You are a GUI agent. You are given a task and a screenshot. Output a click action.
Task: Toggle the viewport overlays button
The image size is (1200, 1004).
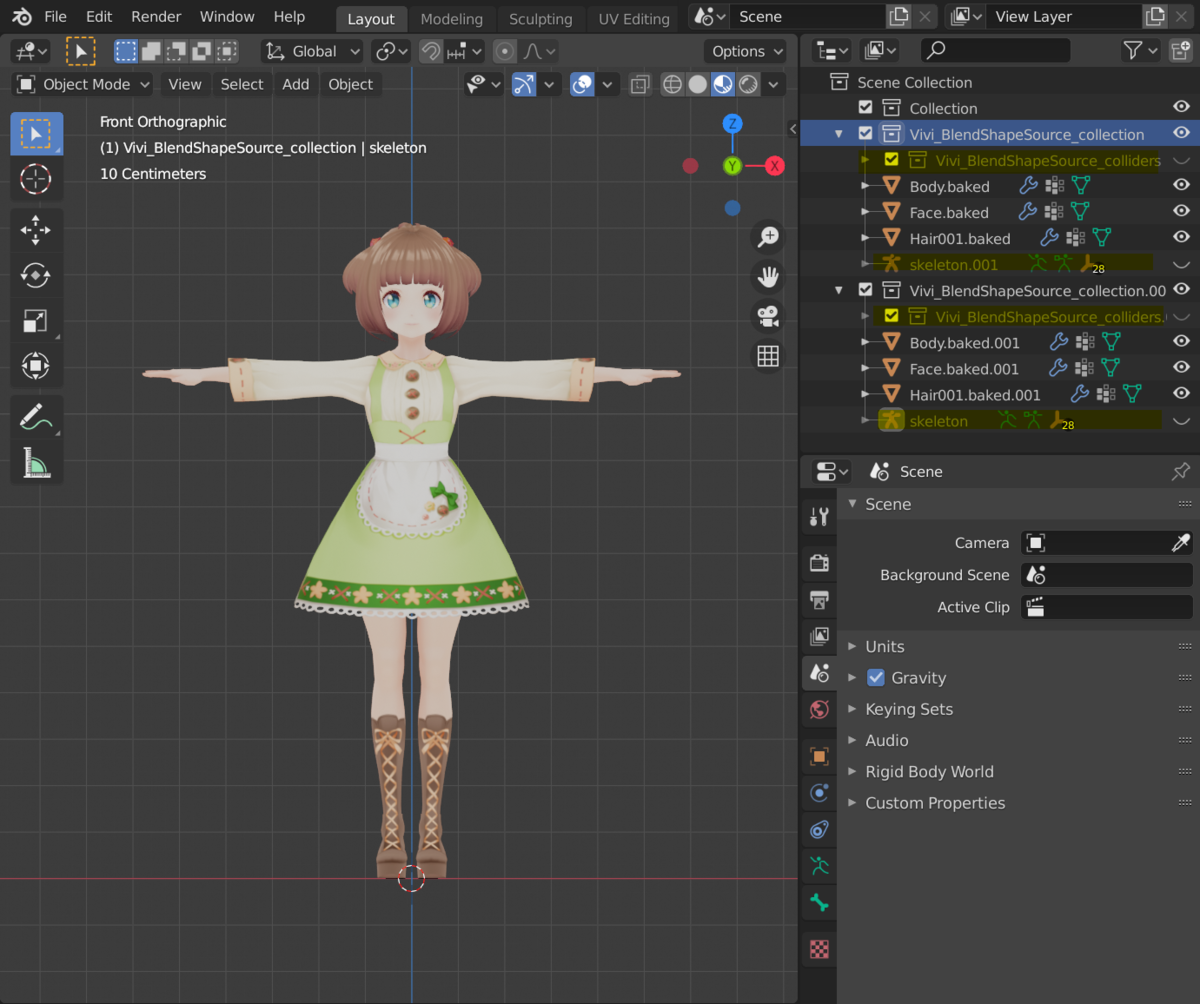tap(582, 85)
